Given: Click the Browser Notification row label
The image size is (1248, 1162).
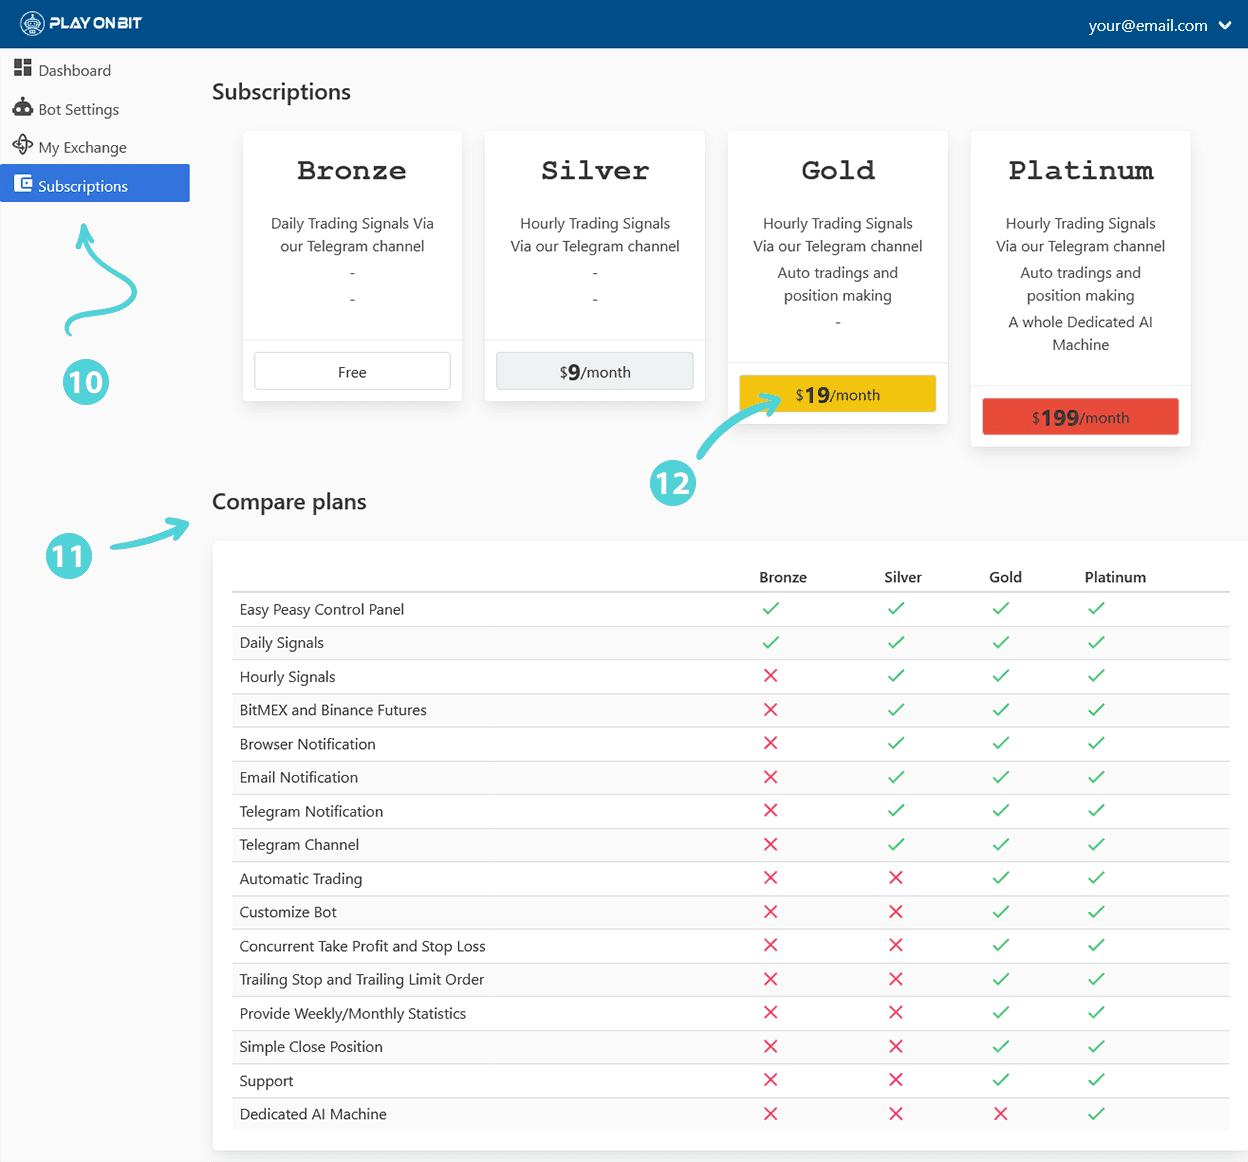Looking at the screenshot, I should pyautogui.click(x=308, y=744).
